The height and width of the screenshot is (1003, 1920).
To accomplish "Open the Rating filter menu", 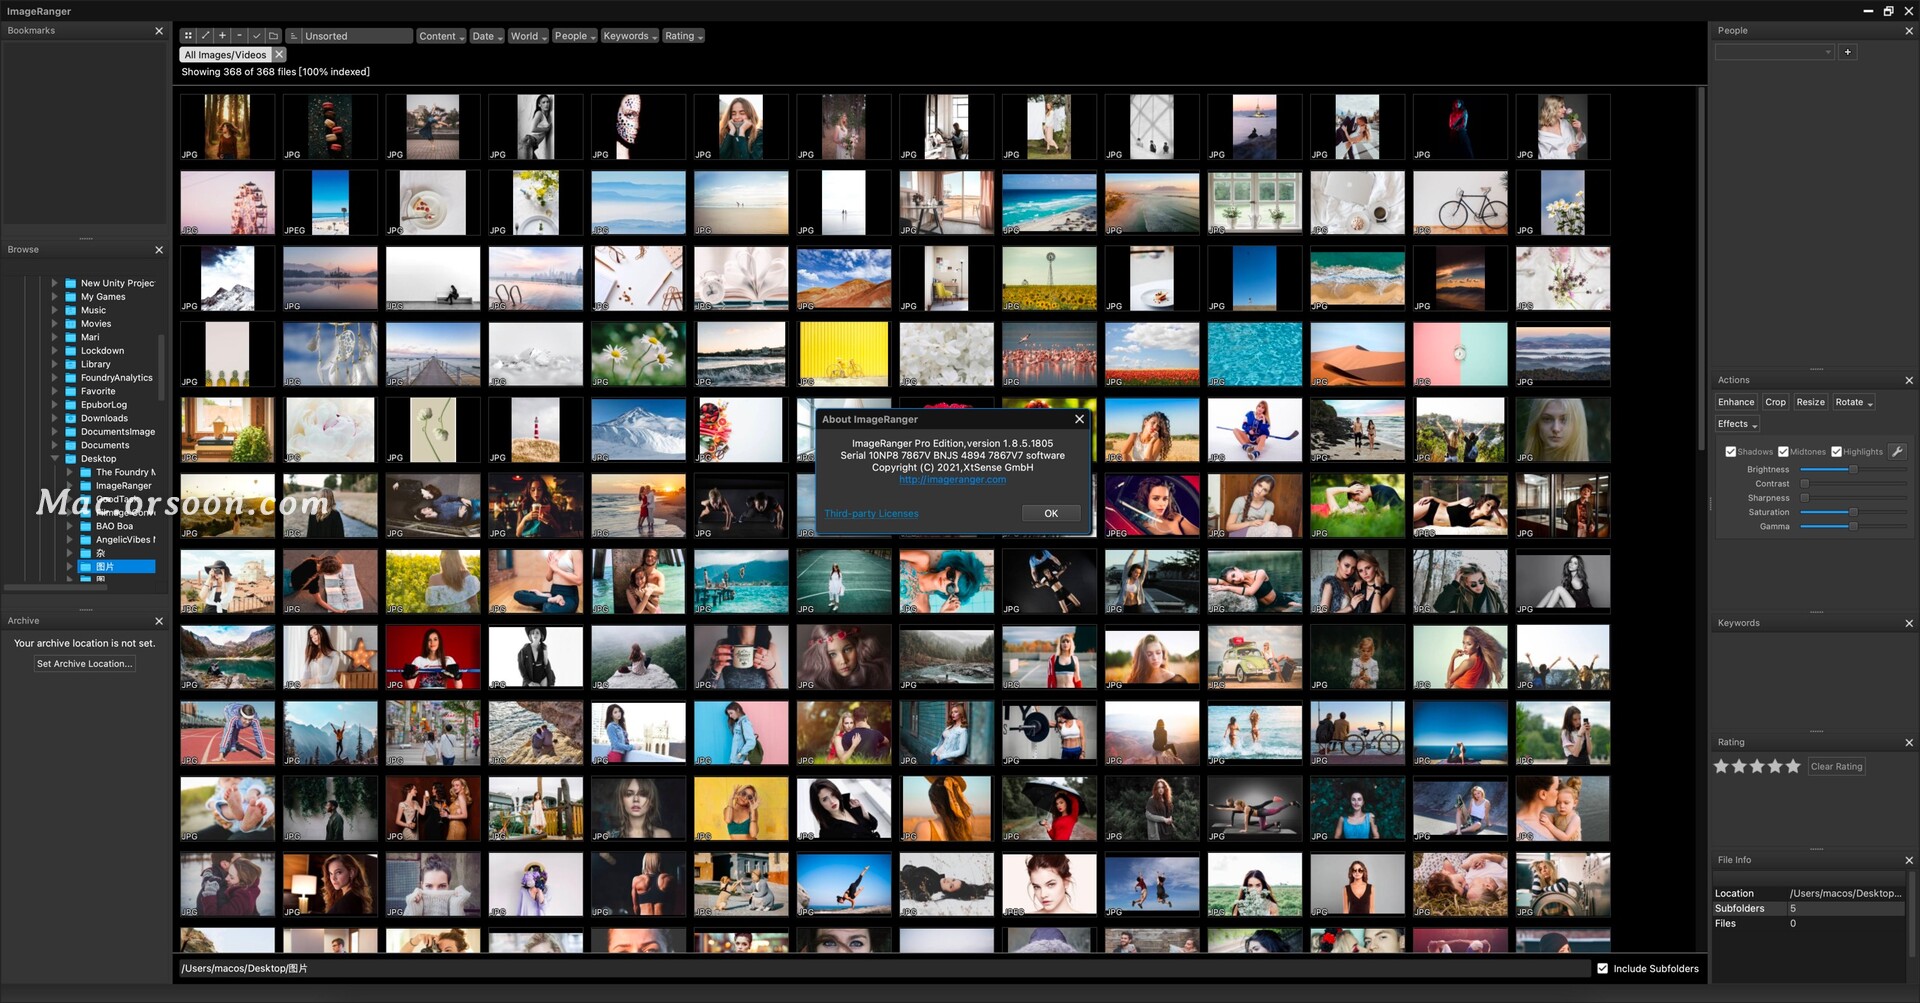I will (x=684, y=36).
